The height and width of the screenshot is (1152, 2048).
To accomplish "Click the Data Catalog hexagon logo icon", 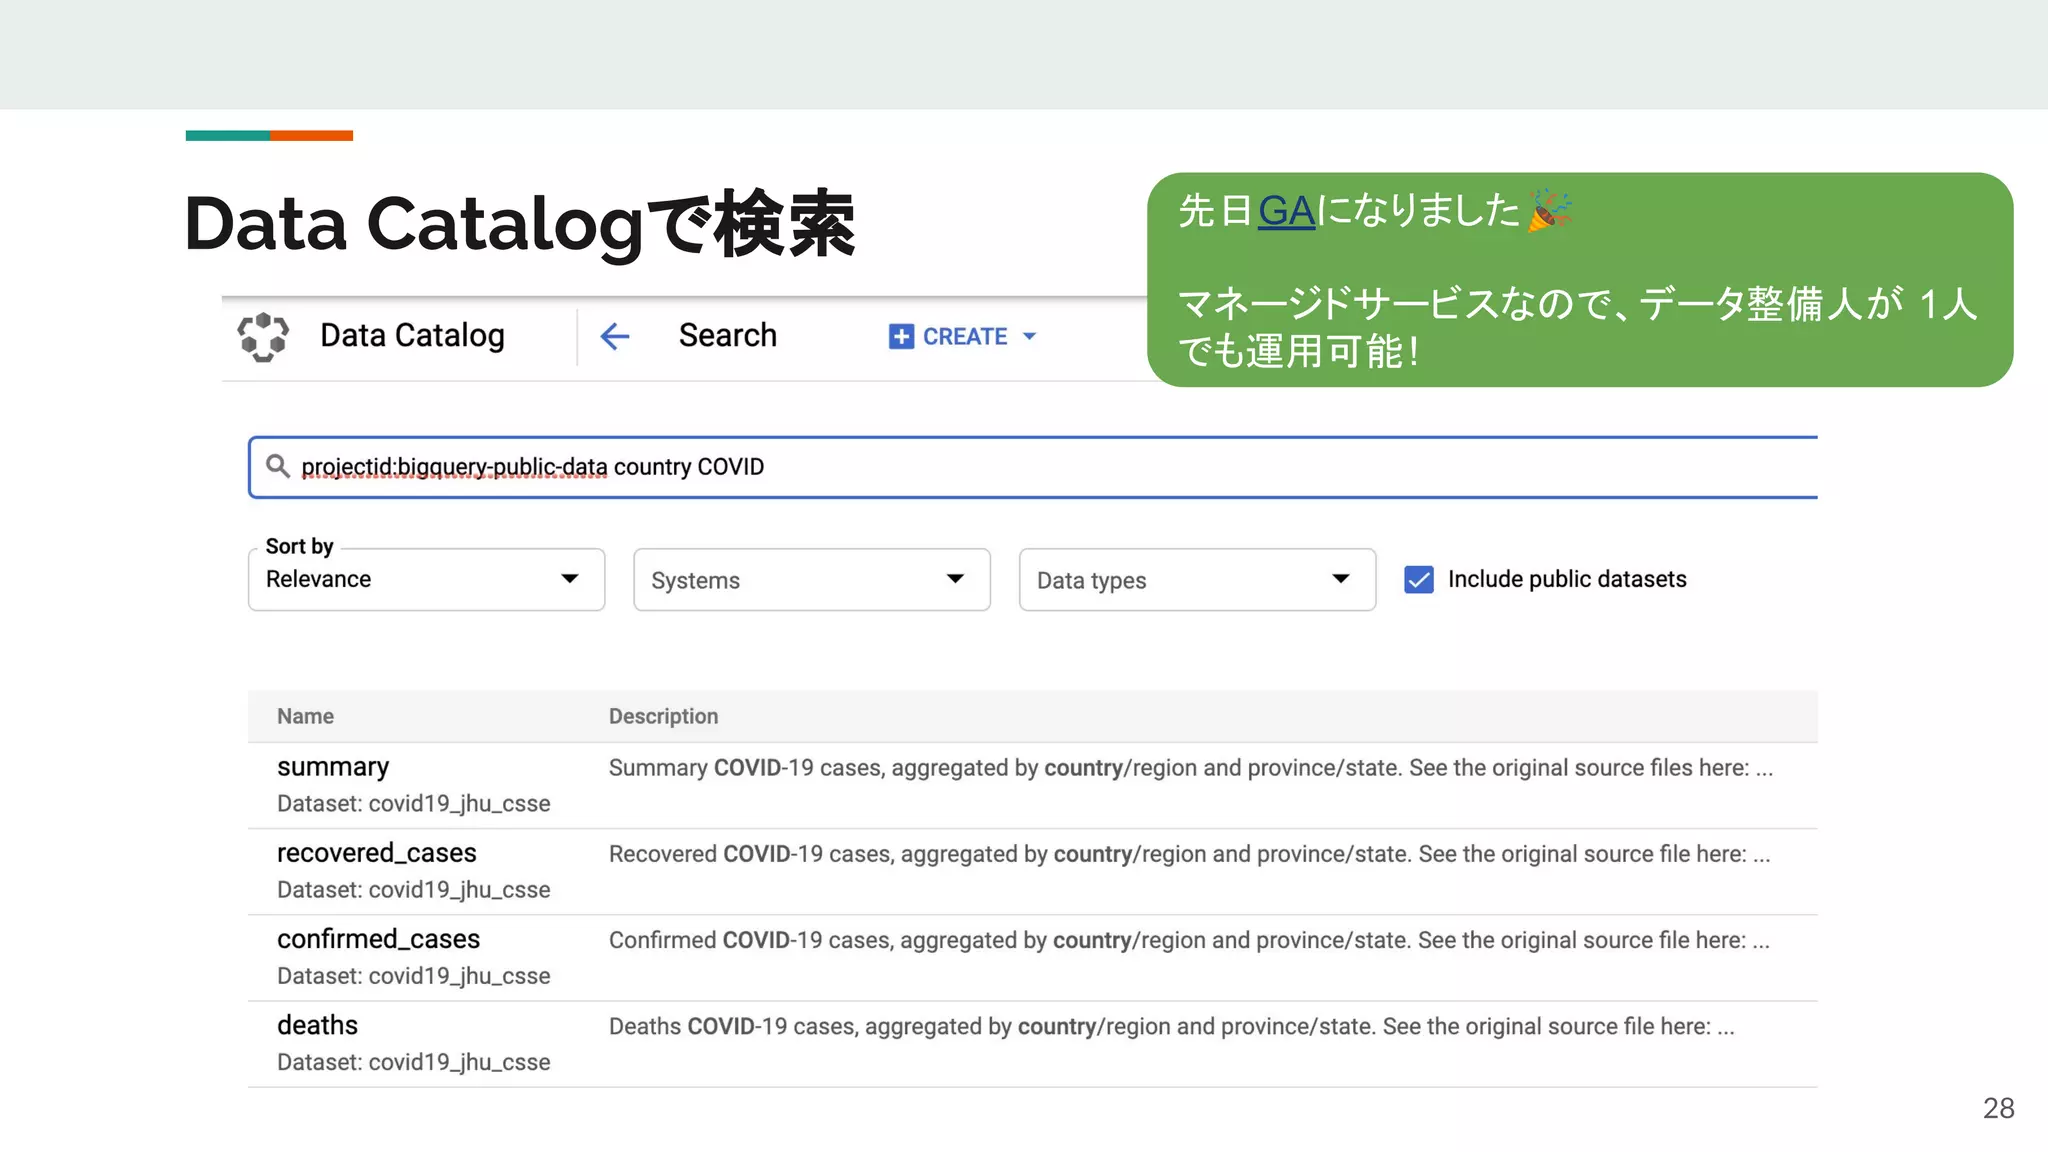I will pyautogui.click(x=263, y=337).
